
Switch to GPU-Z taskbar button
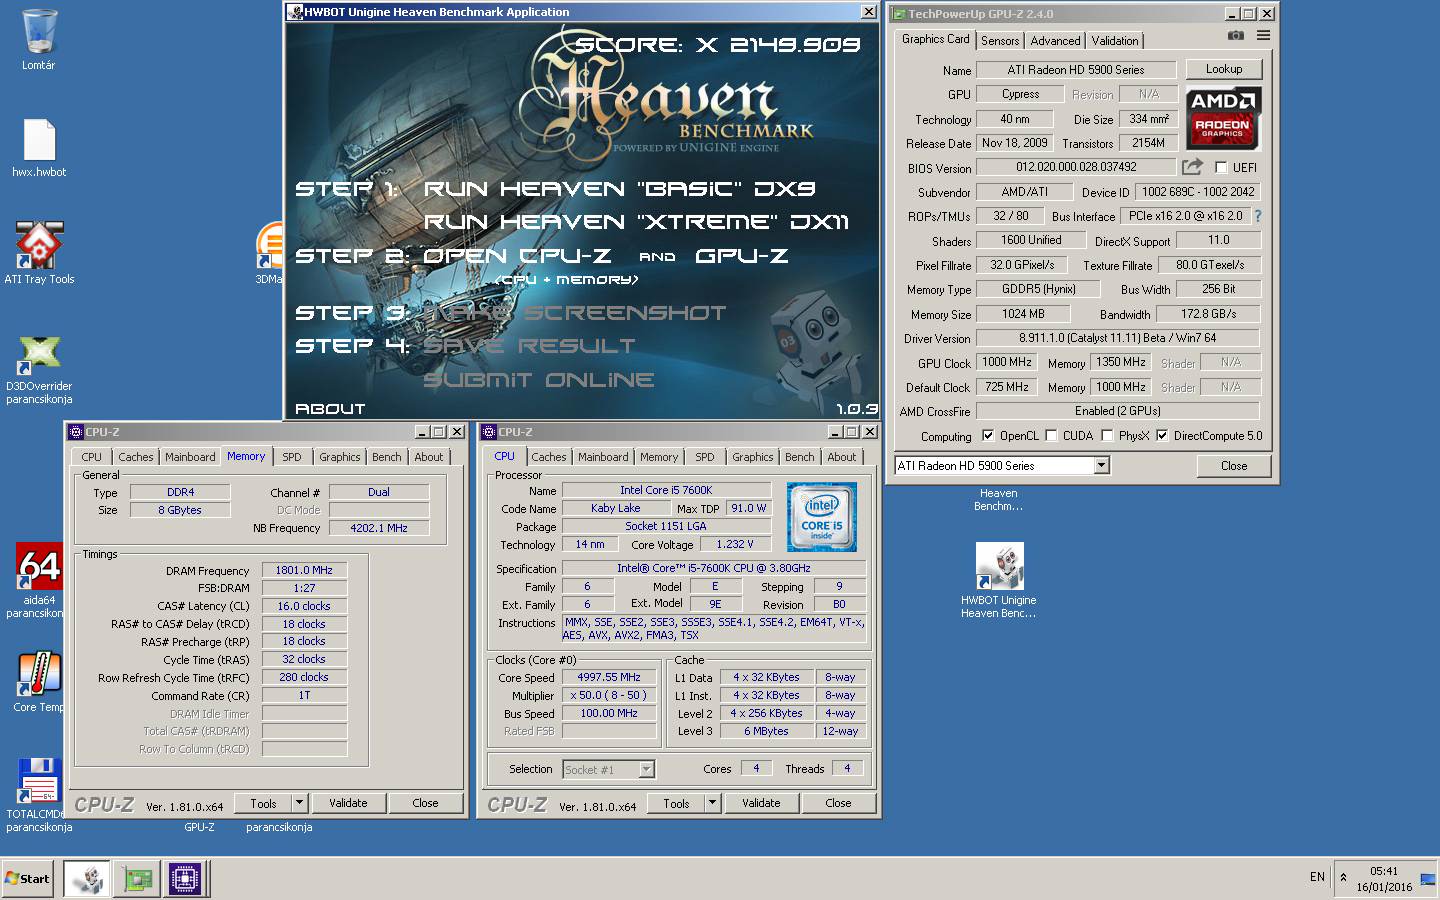coord(137,879)
